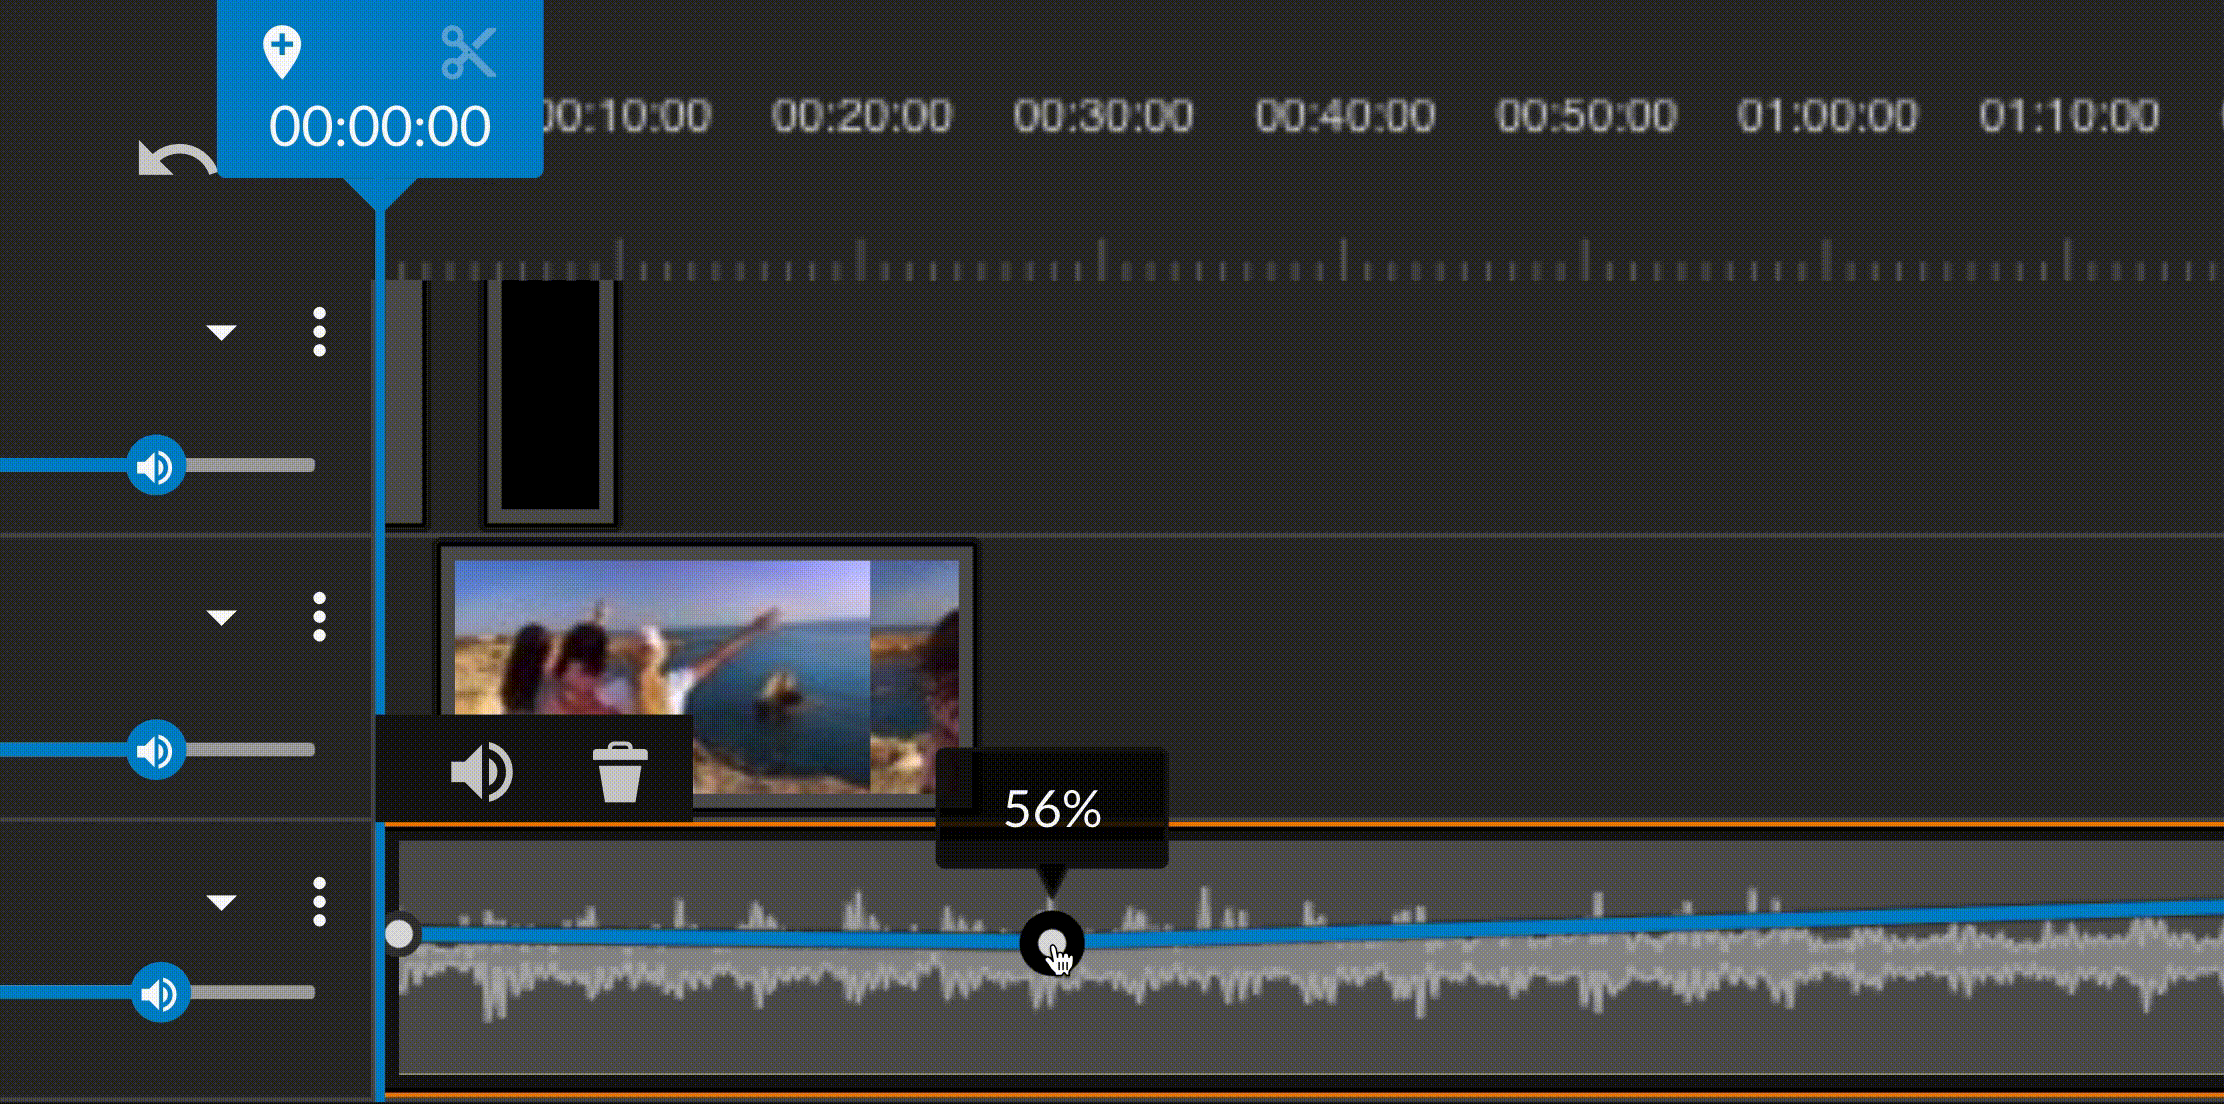
Task: Jump to 01:10:00 on the timeline ruler
Action: click(2069, 117)
